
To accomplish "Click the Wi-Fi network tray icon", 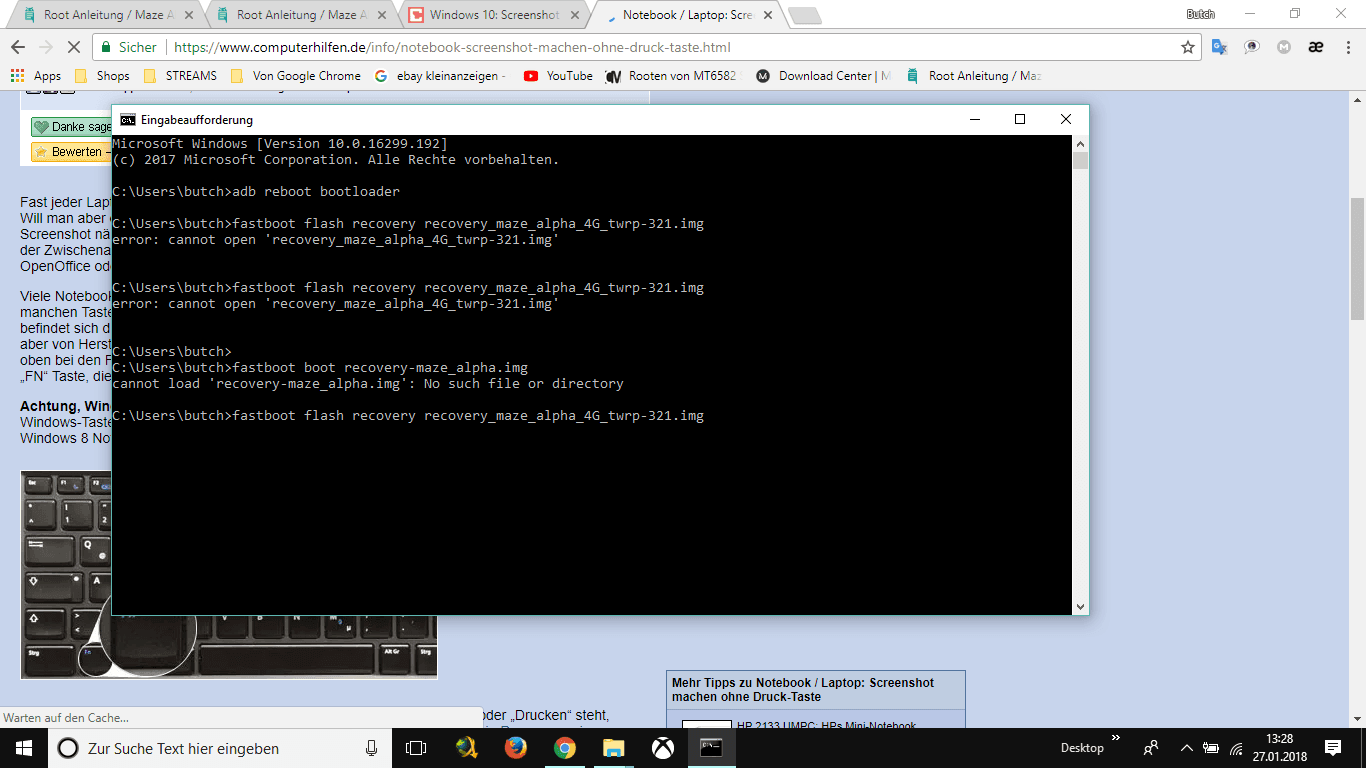I will point(1237,748).
